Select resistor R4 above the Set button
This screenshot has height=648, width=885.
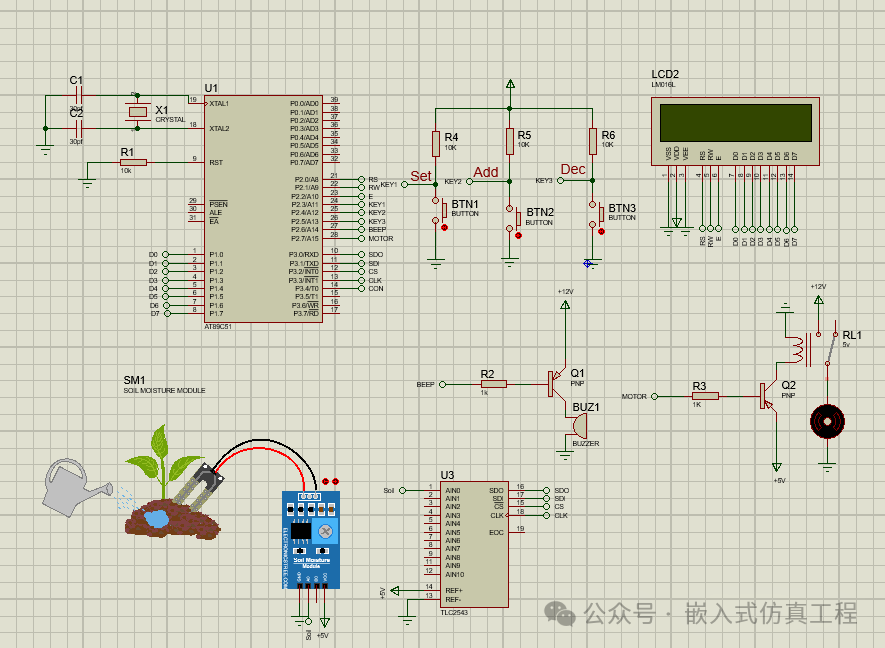click(436, 144)
